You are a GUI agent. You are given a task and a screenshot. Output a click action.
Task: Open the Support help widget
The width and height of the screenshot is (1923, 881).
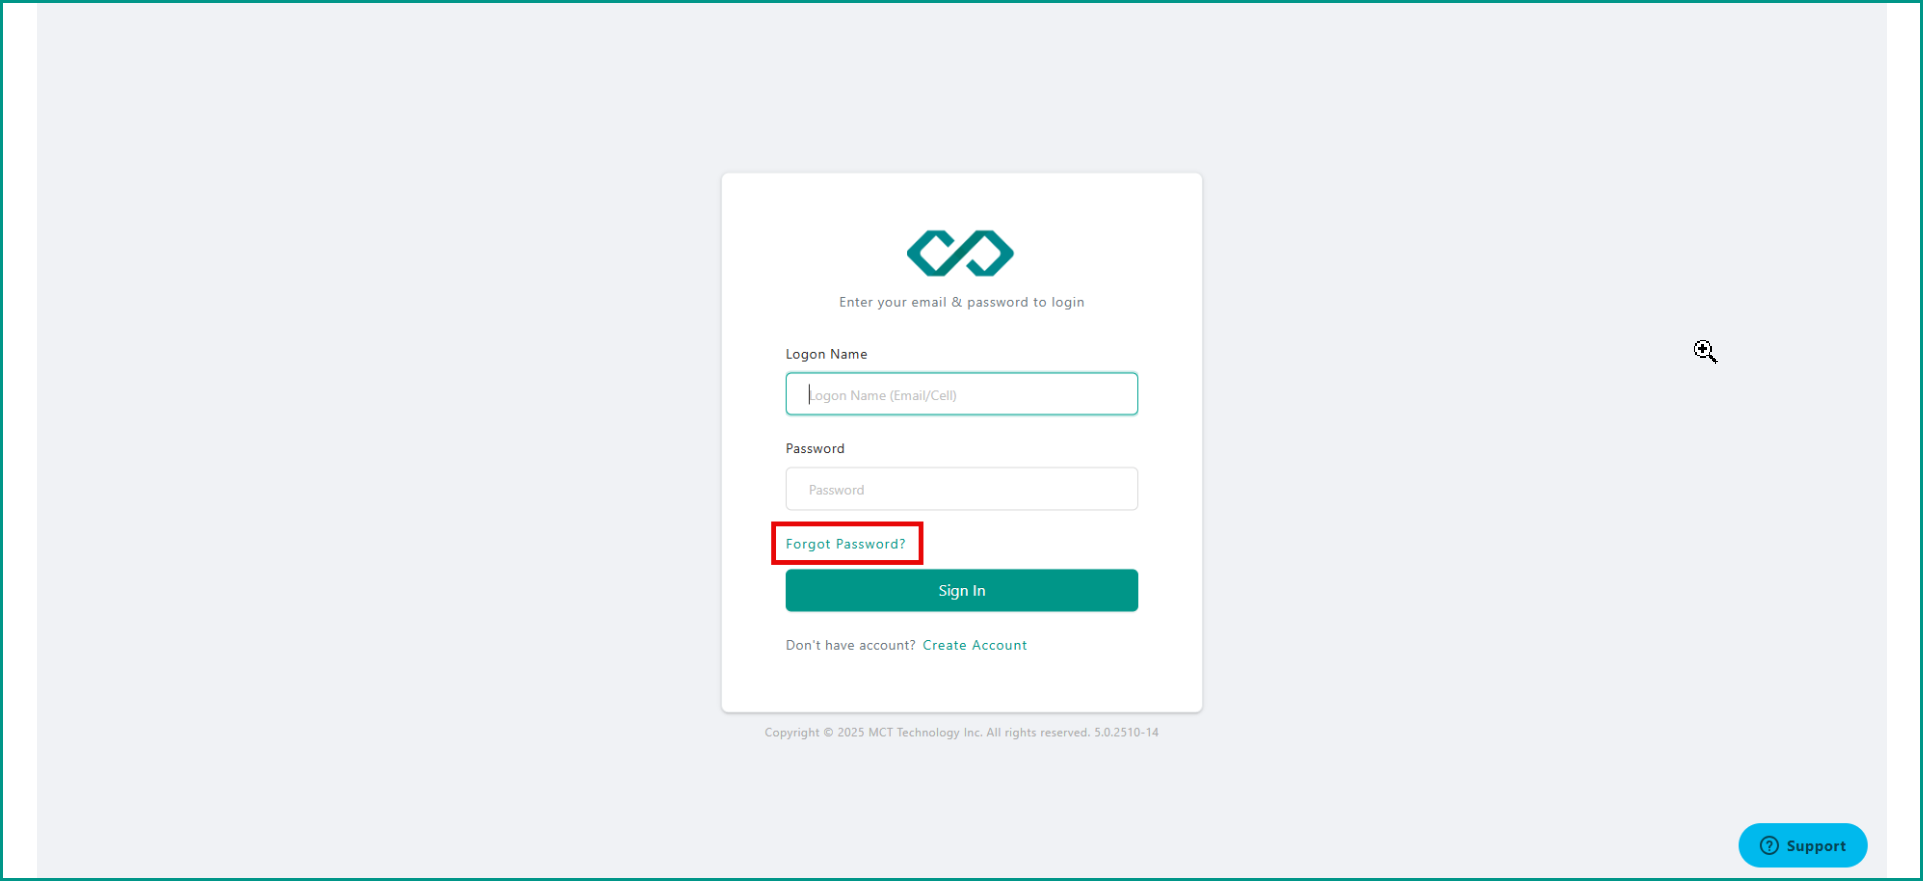pos(1802,846)
